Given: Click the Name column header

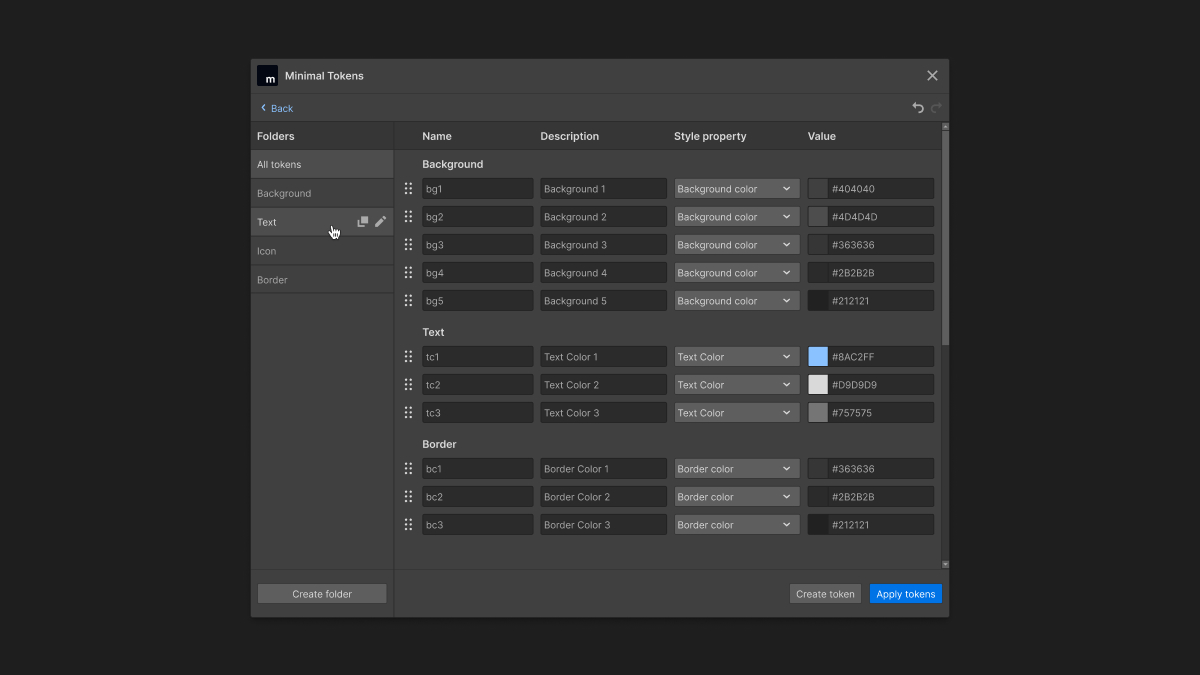Looking at the screenshot, I should click(x=437, y=136).
